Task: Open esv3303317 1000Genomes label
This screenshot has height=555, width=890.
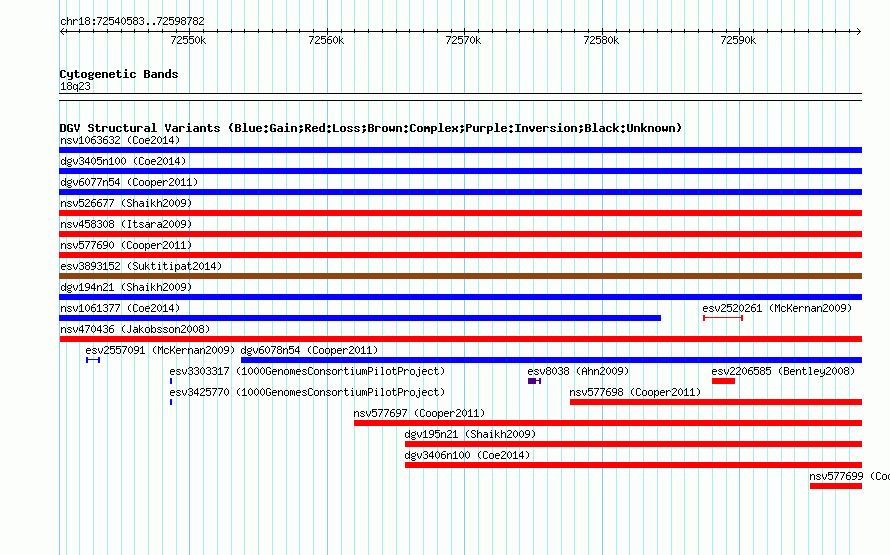Action: [307, 371]
